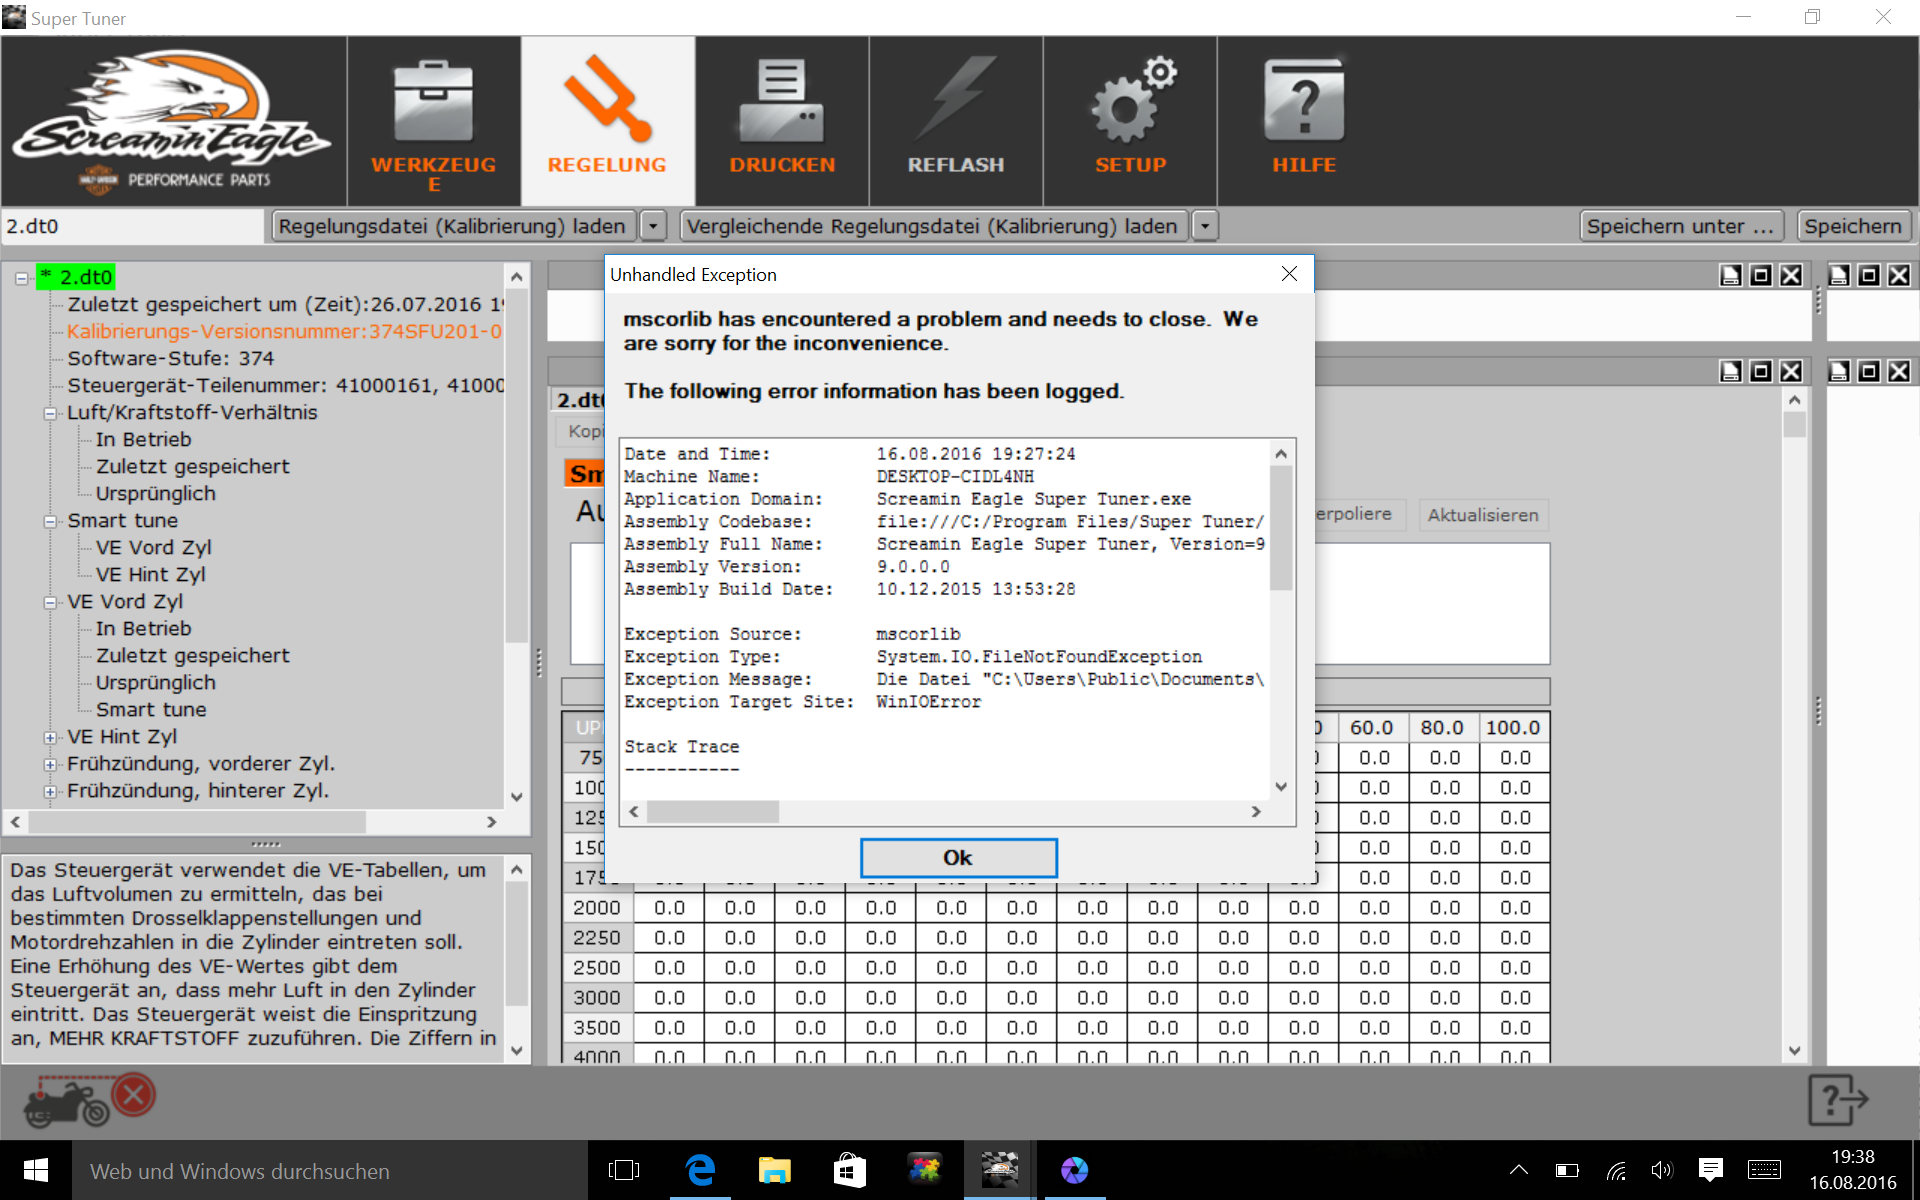The width and height of the screenshot is (1920, 1200).
Task: Open dropdown next to Vergleichende Regelungsdatei laden
Action: (1205, 226)
